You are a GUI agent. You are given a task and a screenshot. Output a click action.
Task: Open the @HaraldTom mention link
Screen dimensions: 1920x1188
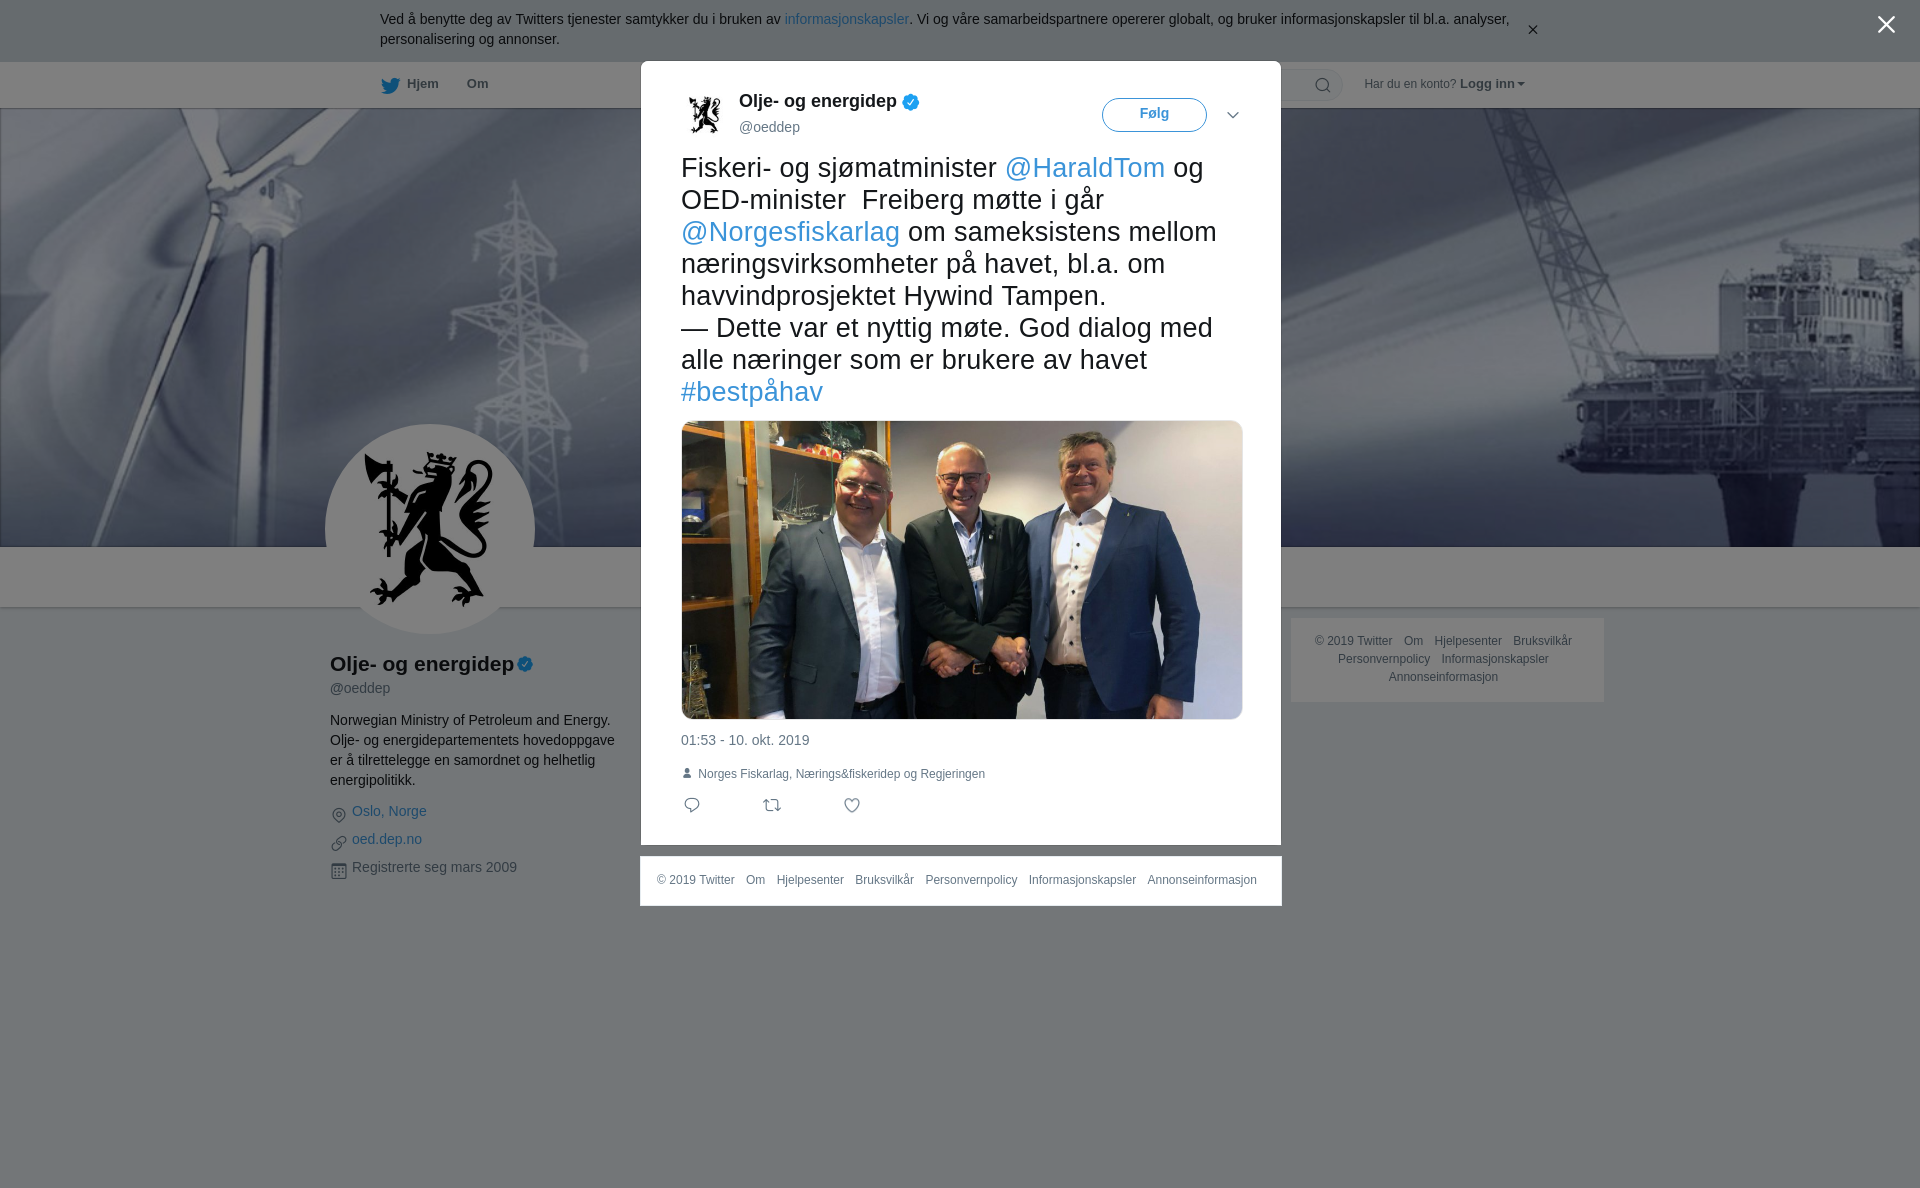pyautogui.click(x=1085, y=168)
